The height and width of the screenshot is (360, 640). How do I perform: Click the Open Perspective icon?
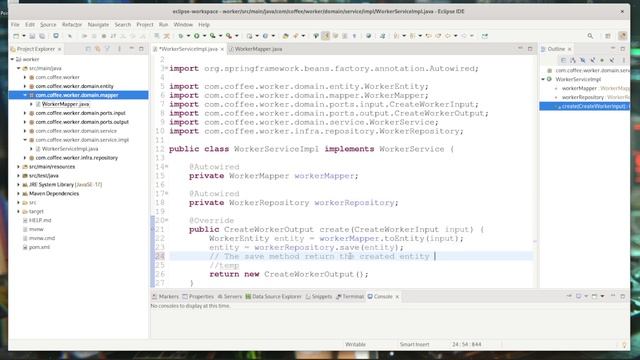[608, 36]
